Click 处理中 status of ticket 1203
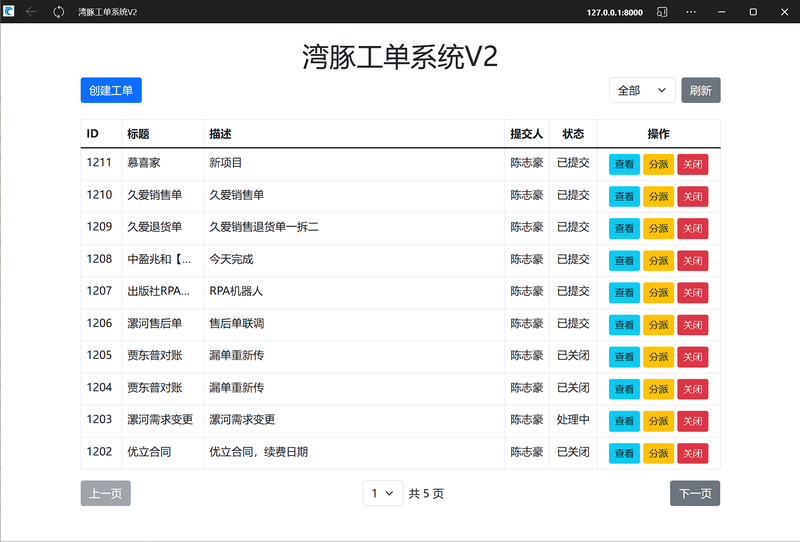Image resolution: width=800 pixels, height=542 pixels. (x=573, y=420)
